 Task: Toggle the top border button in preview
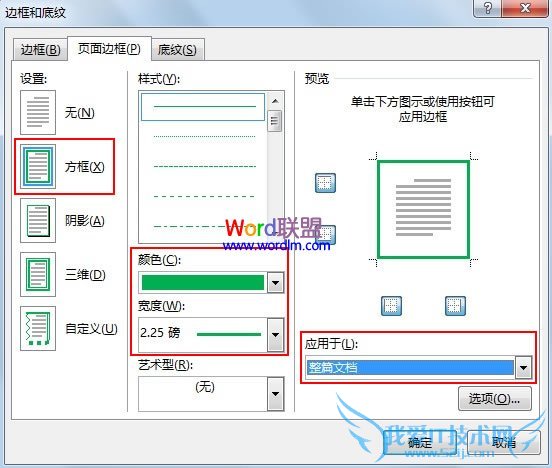point(325,183)
